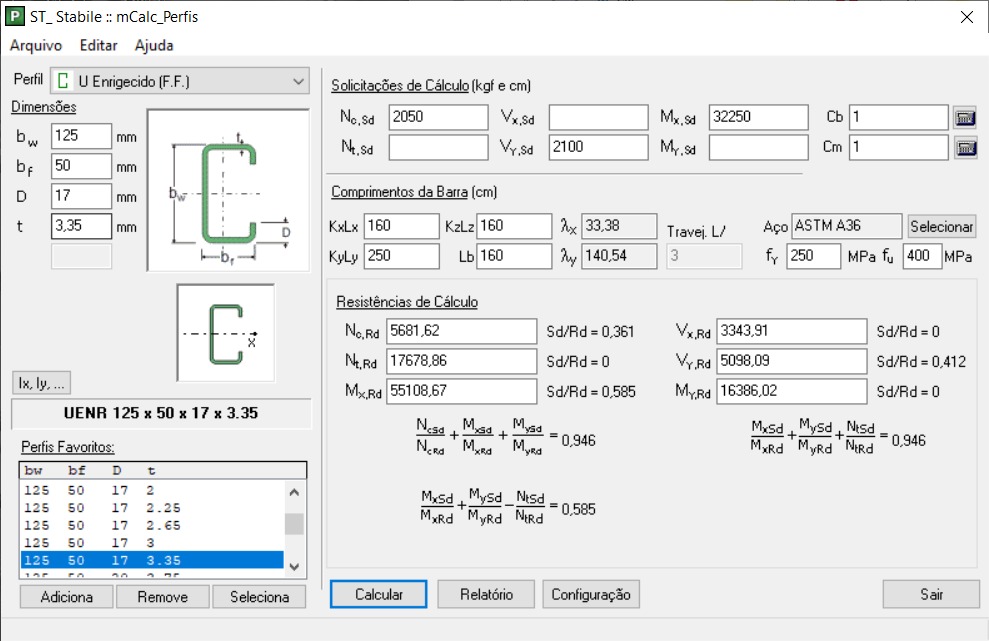Click the bw dimension input field

click(81, 136)
